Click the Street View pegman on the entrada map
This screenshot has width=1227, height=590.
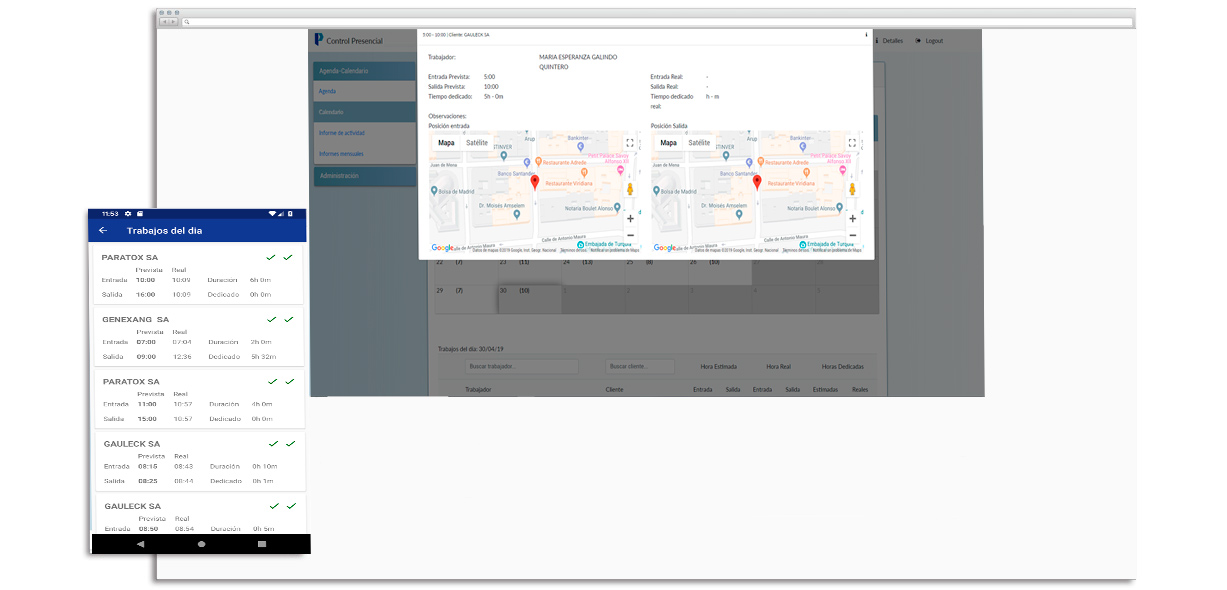click(x=630, y=189)
